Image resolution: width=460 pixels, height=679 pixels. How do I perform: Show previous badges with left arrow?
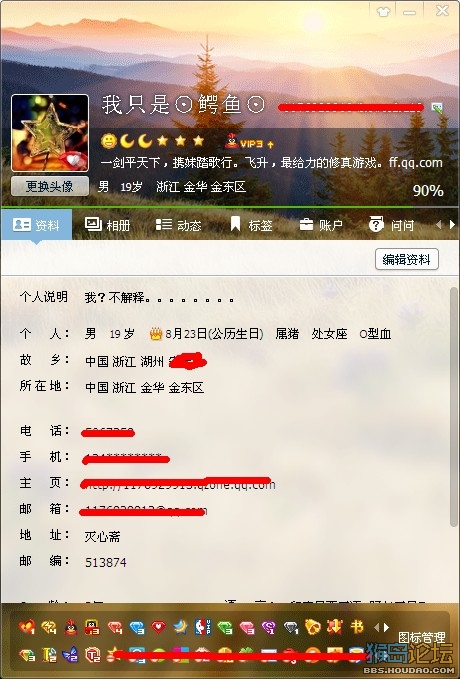(x=376, y=627)
